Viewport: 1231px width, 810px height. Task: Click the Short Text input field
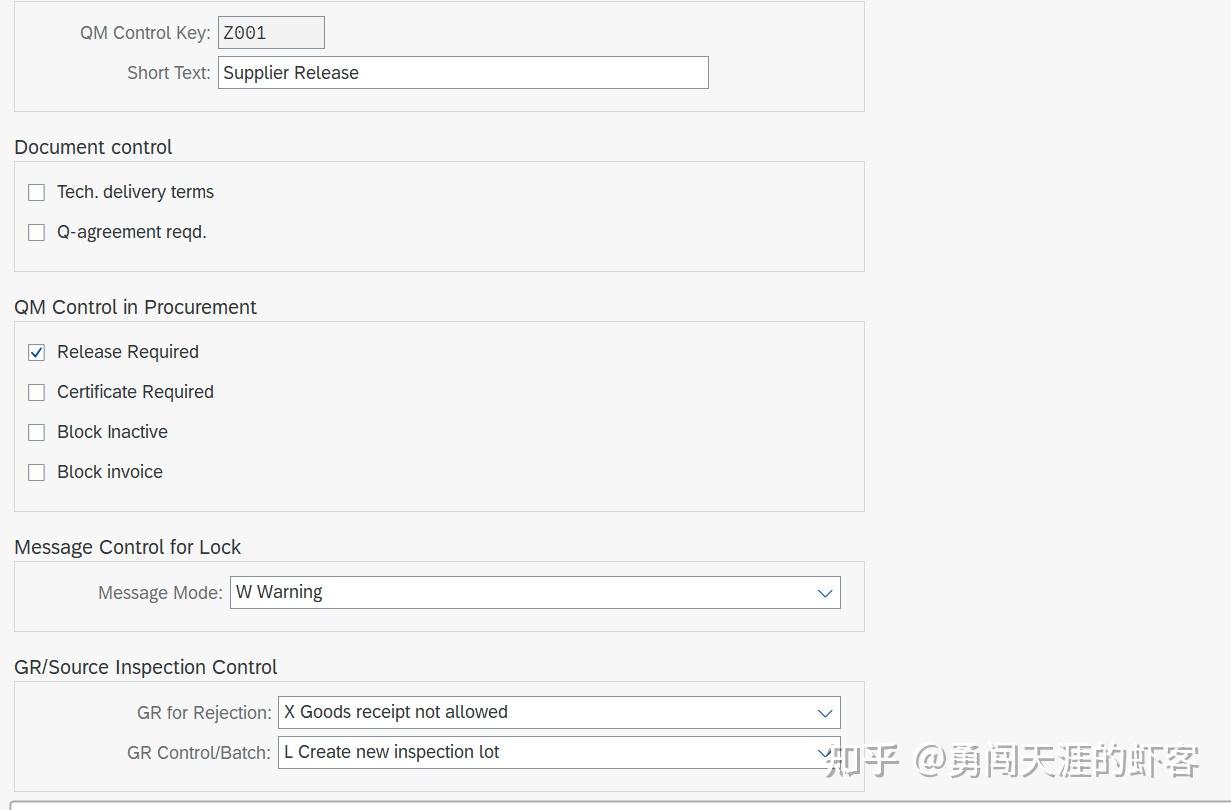pyautogui.click(x=462, y=72)
